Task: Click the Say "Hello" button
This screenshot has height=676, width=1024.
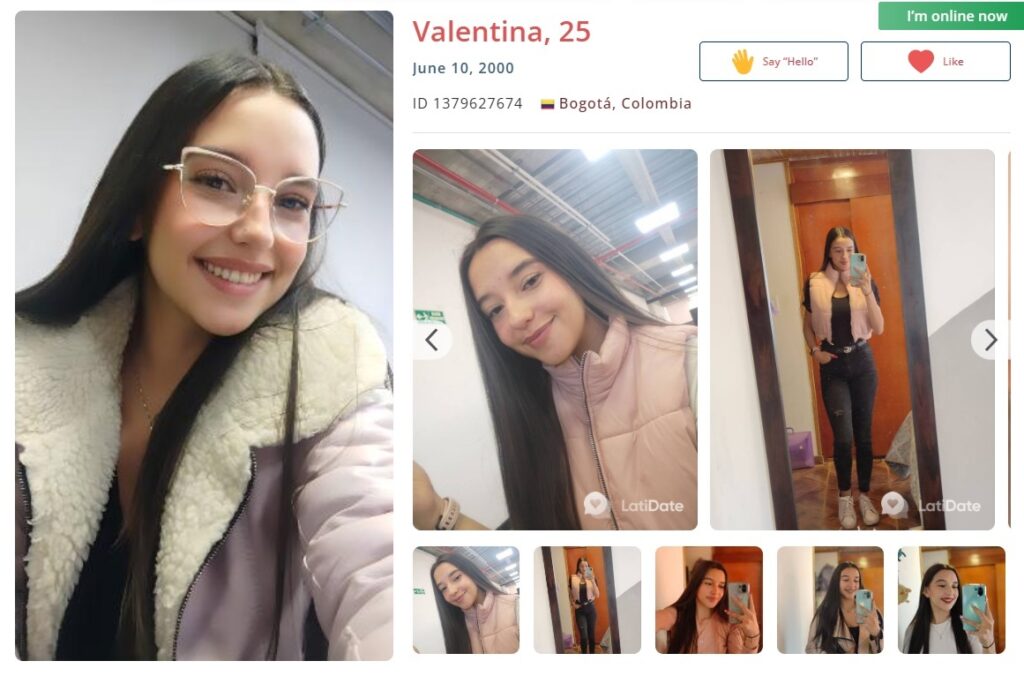Action: [x=774, y=61]
